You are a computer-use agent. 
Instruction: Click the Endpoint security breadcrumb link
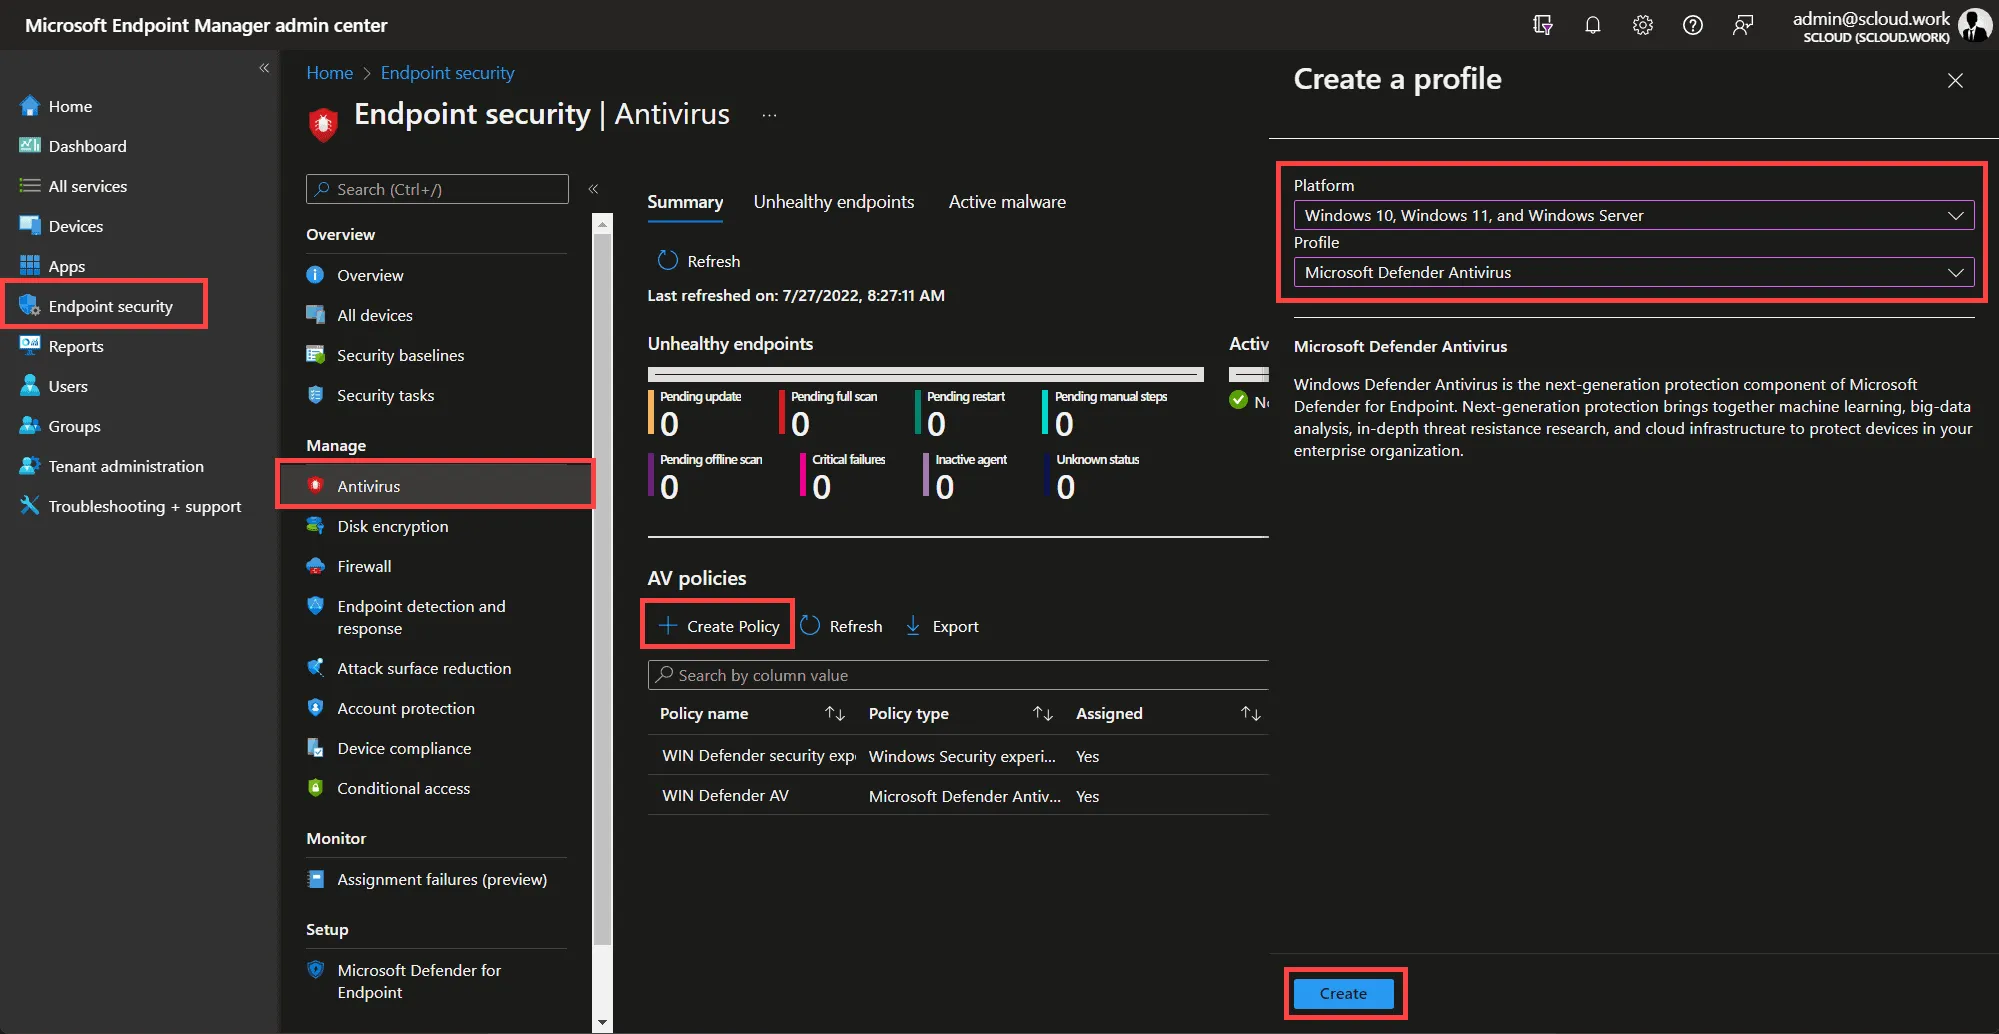(447, 73)
